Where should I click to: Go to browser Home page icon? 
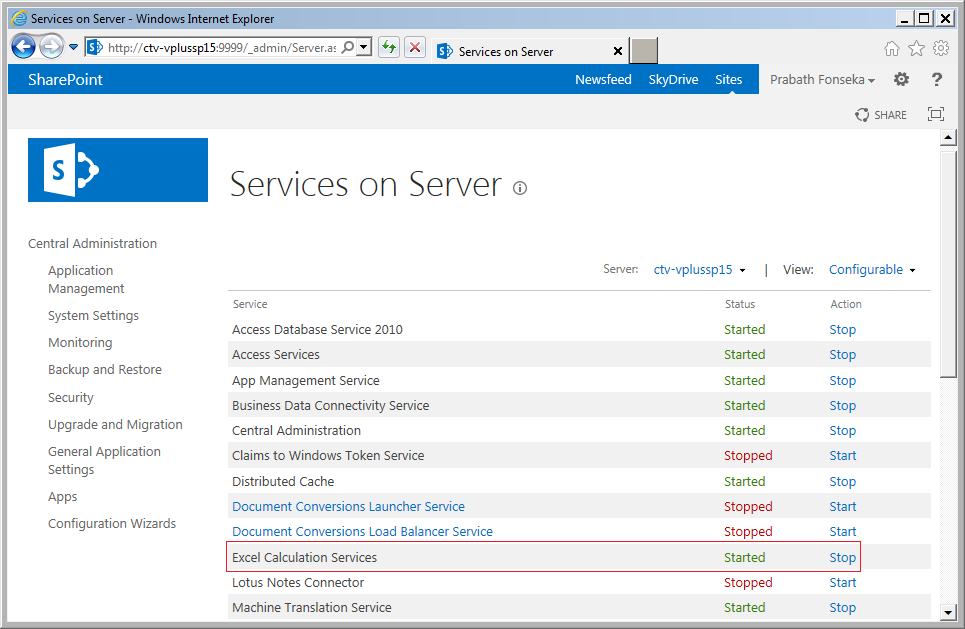click(891, 49)
